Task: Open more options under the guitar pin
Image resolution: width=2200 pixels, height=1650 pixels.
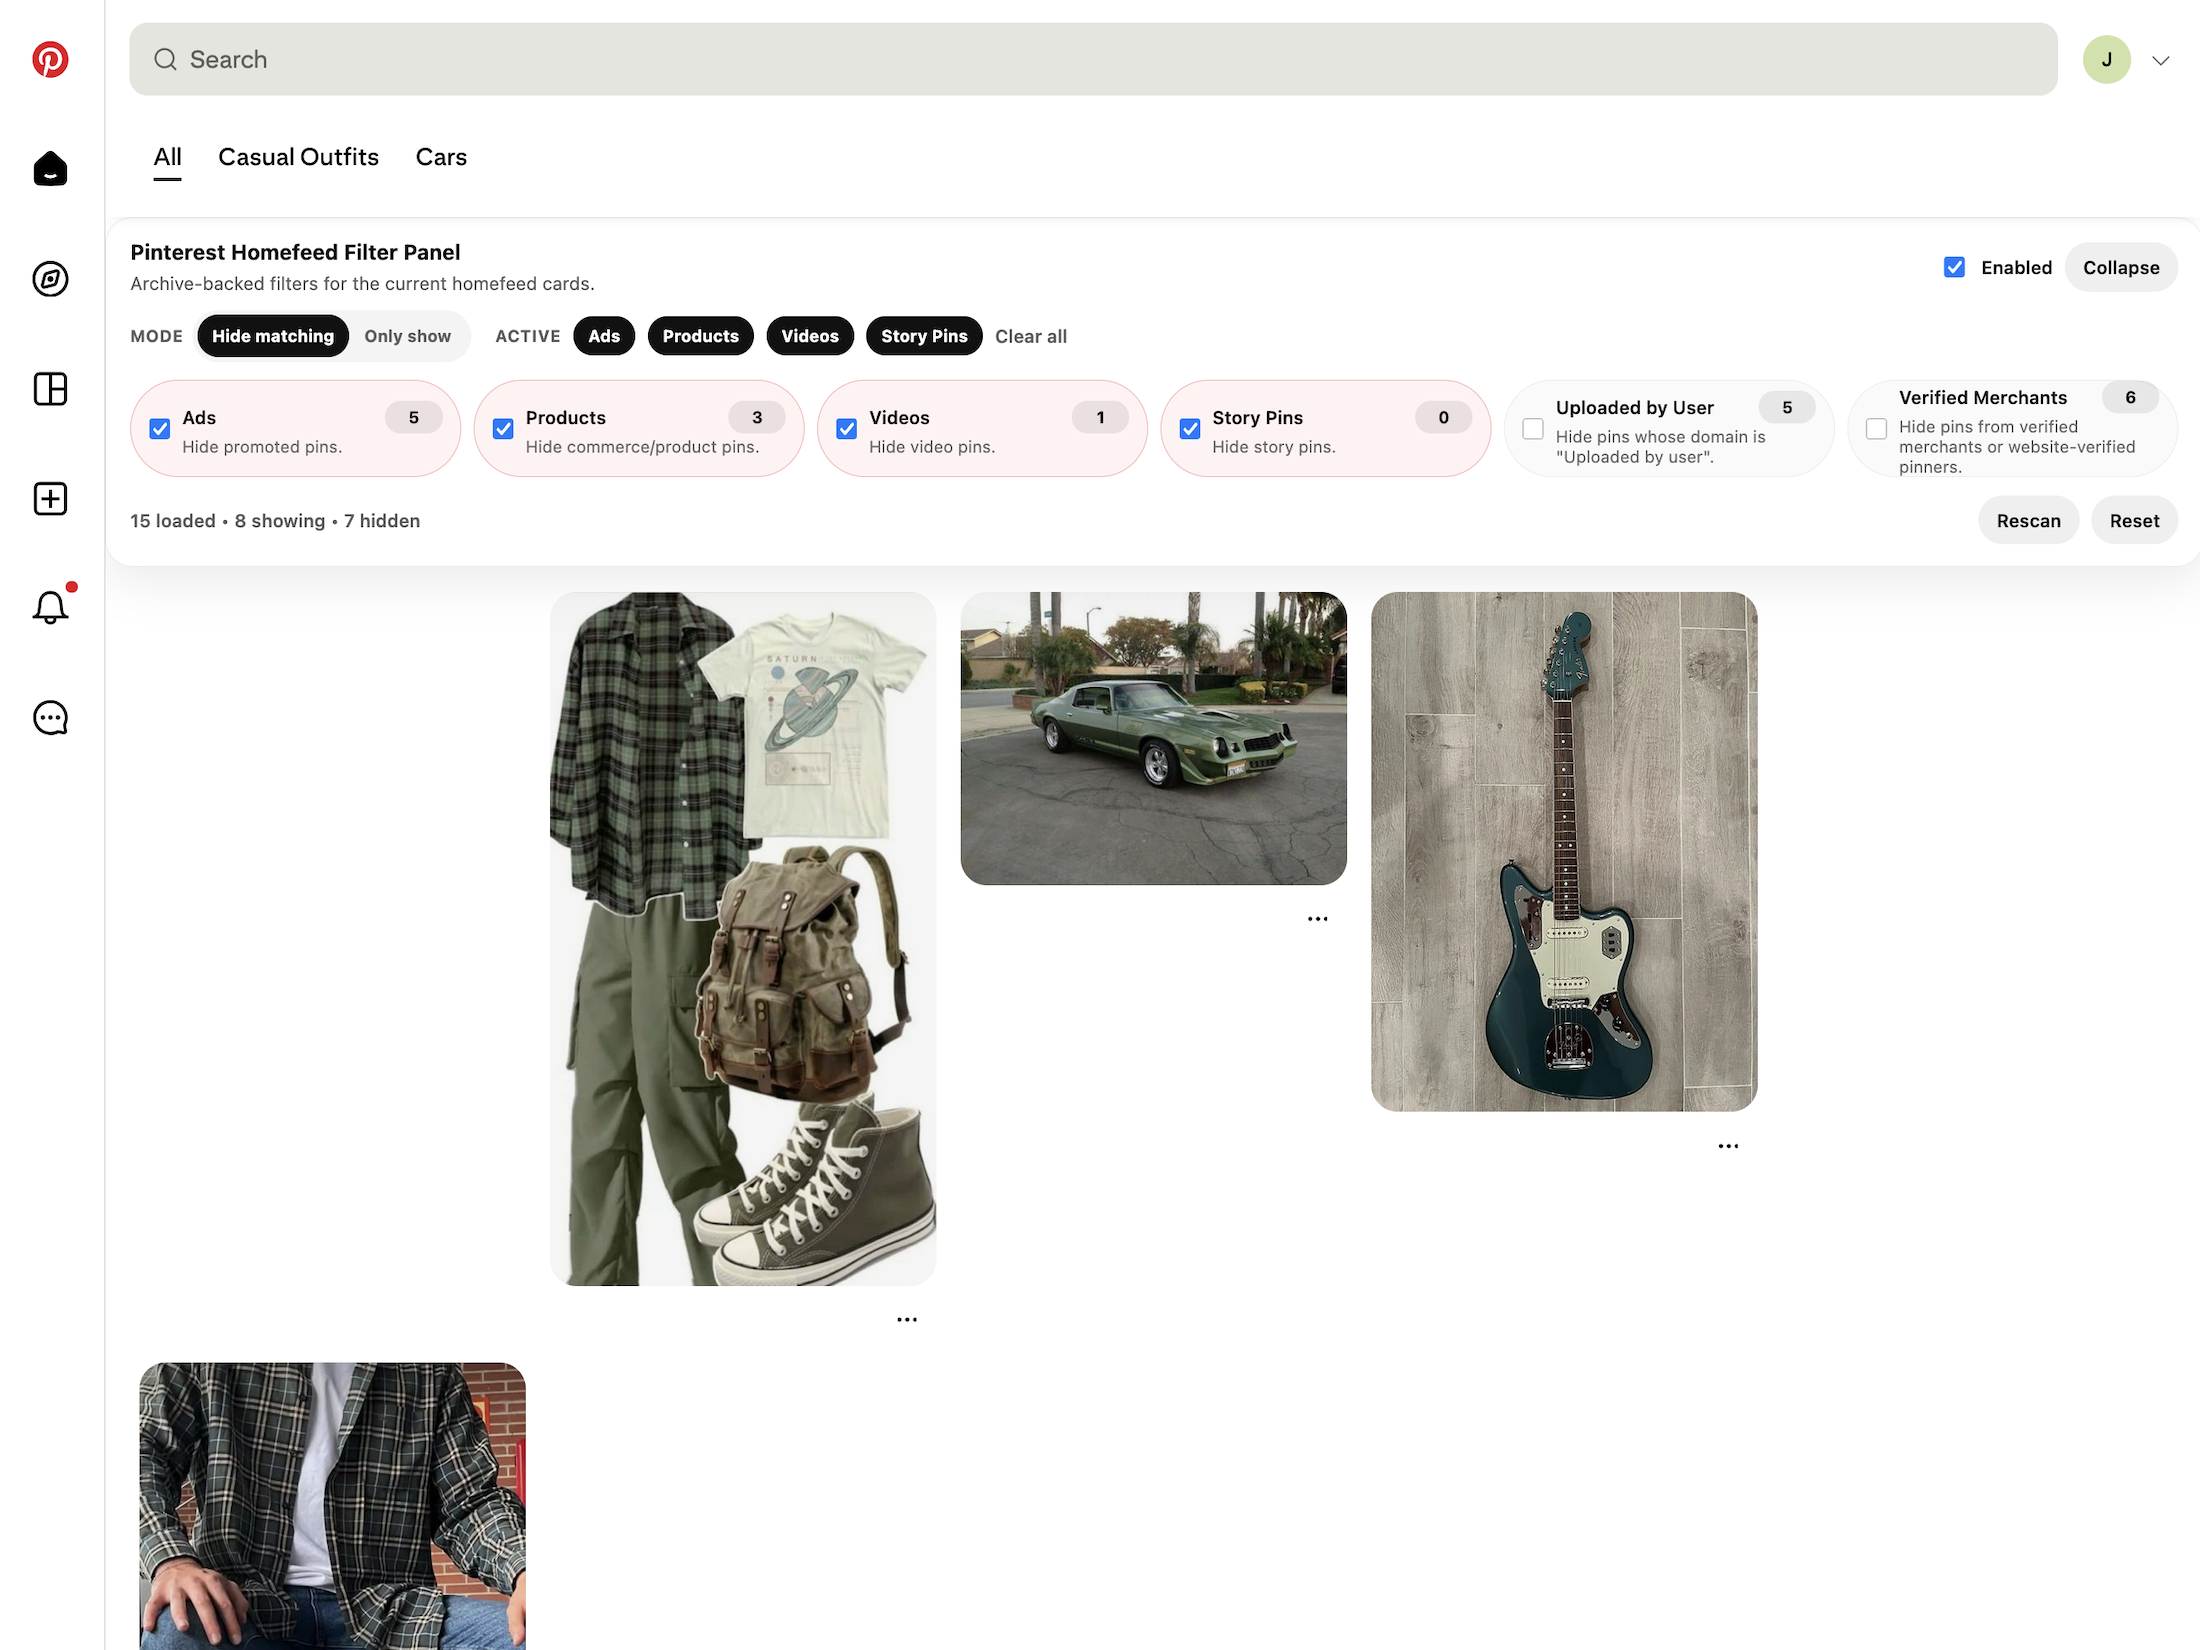Action: click(1727, 1146)
